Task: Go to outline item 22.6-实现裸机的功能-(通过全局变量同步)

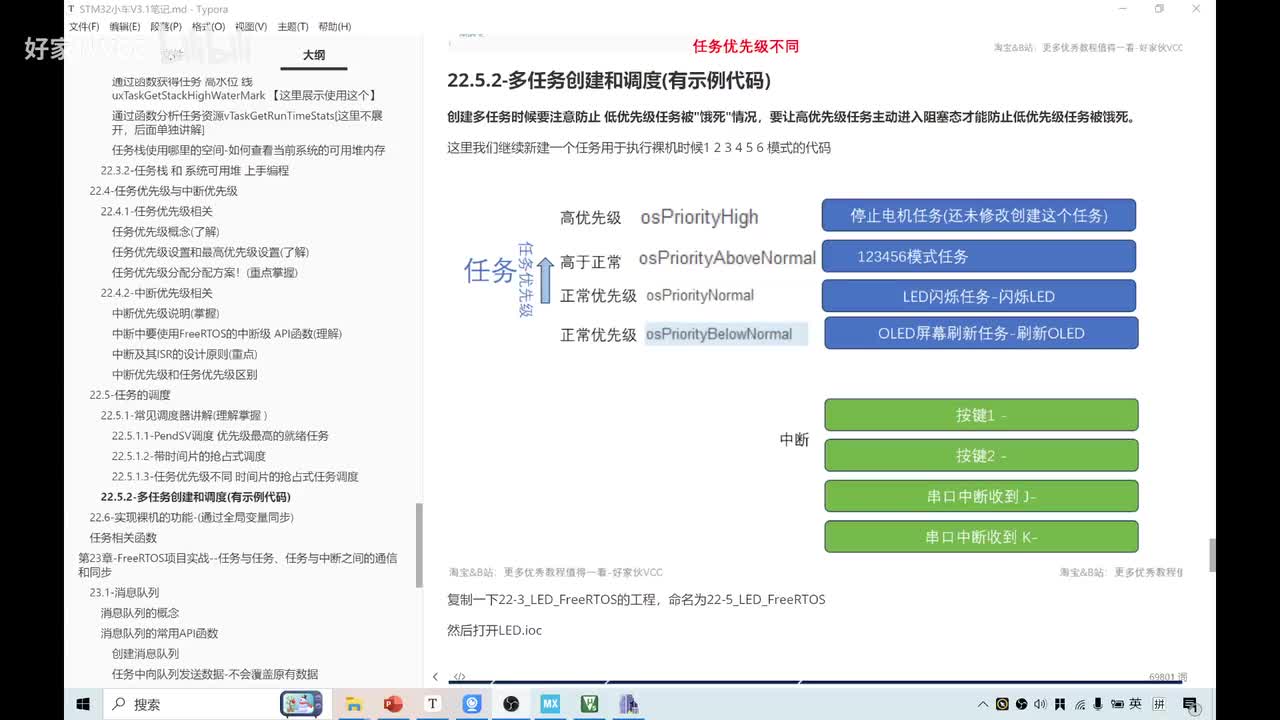Action: coord(191,517)
